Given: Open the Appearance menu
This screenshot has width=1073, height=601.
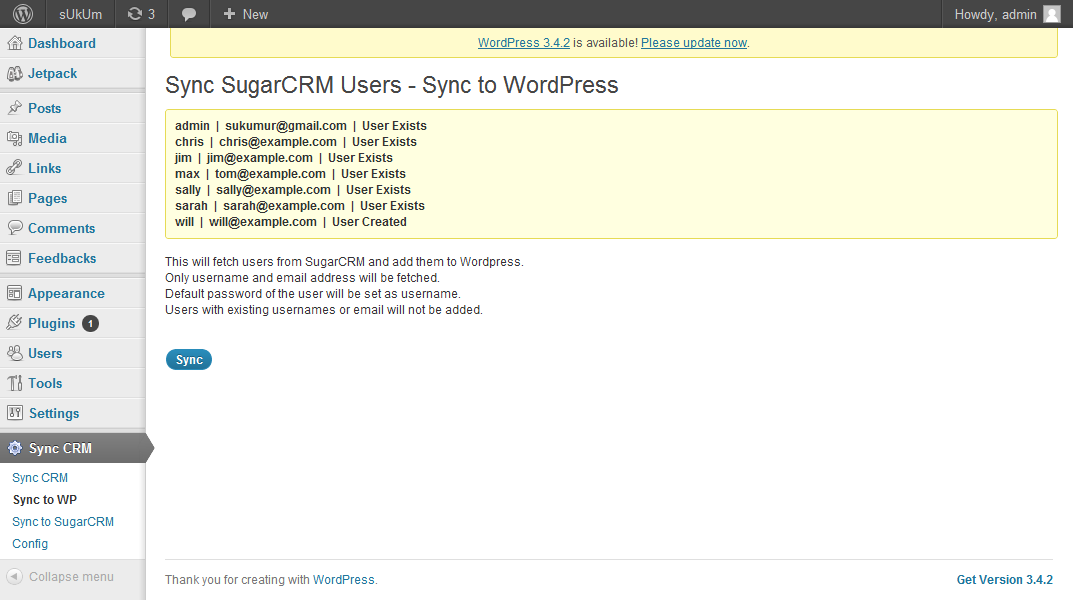Looking at the screenshot, I should tap(66, 293).
